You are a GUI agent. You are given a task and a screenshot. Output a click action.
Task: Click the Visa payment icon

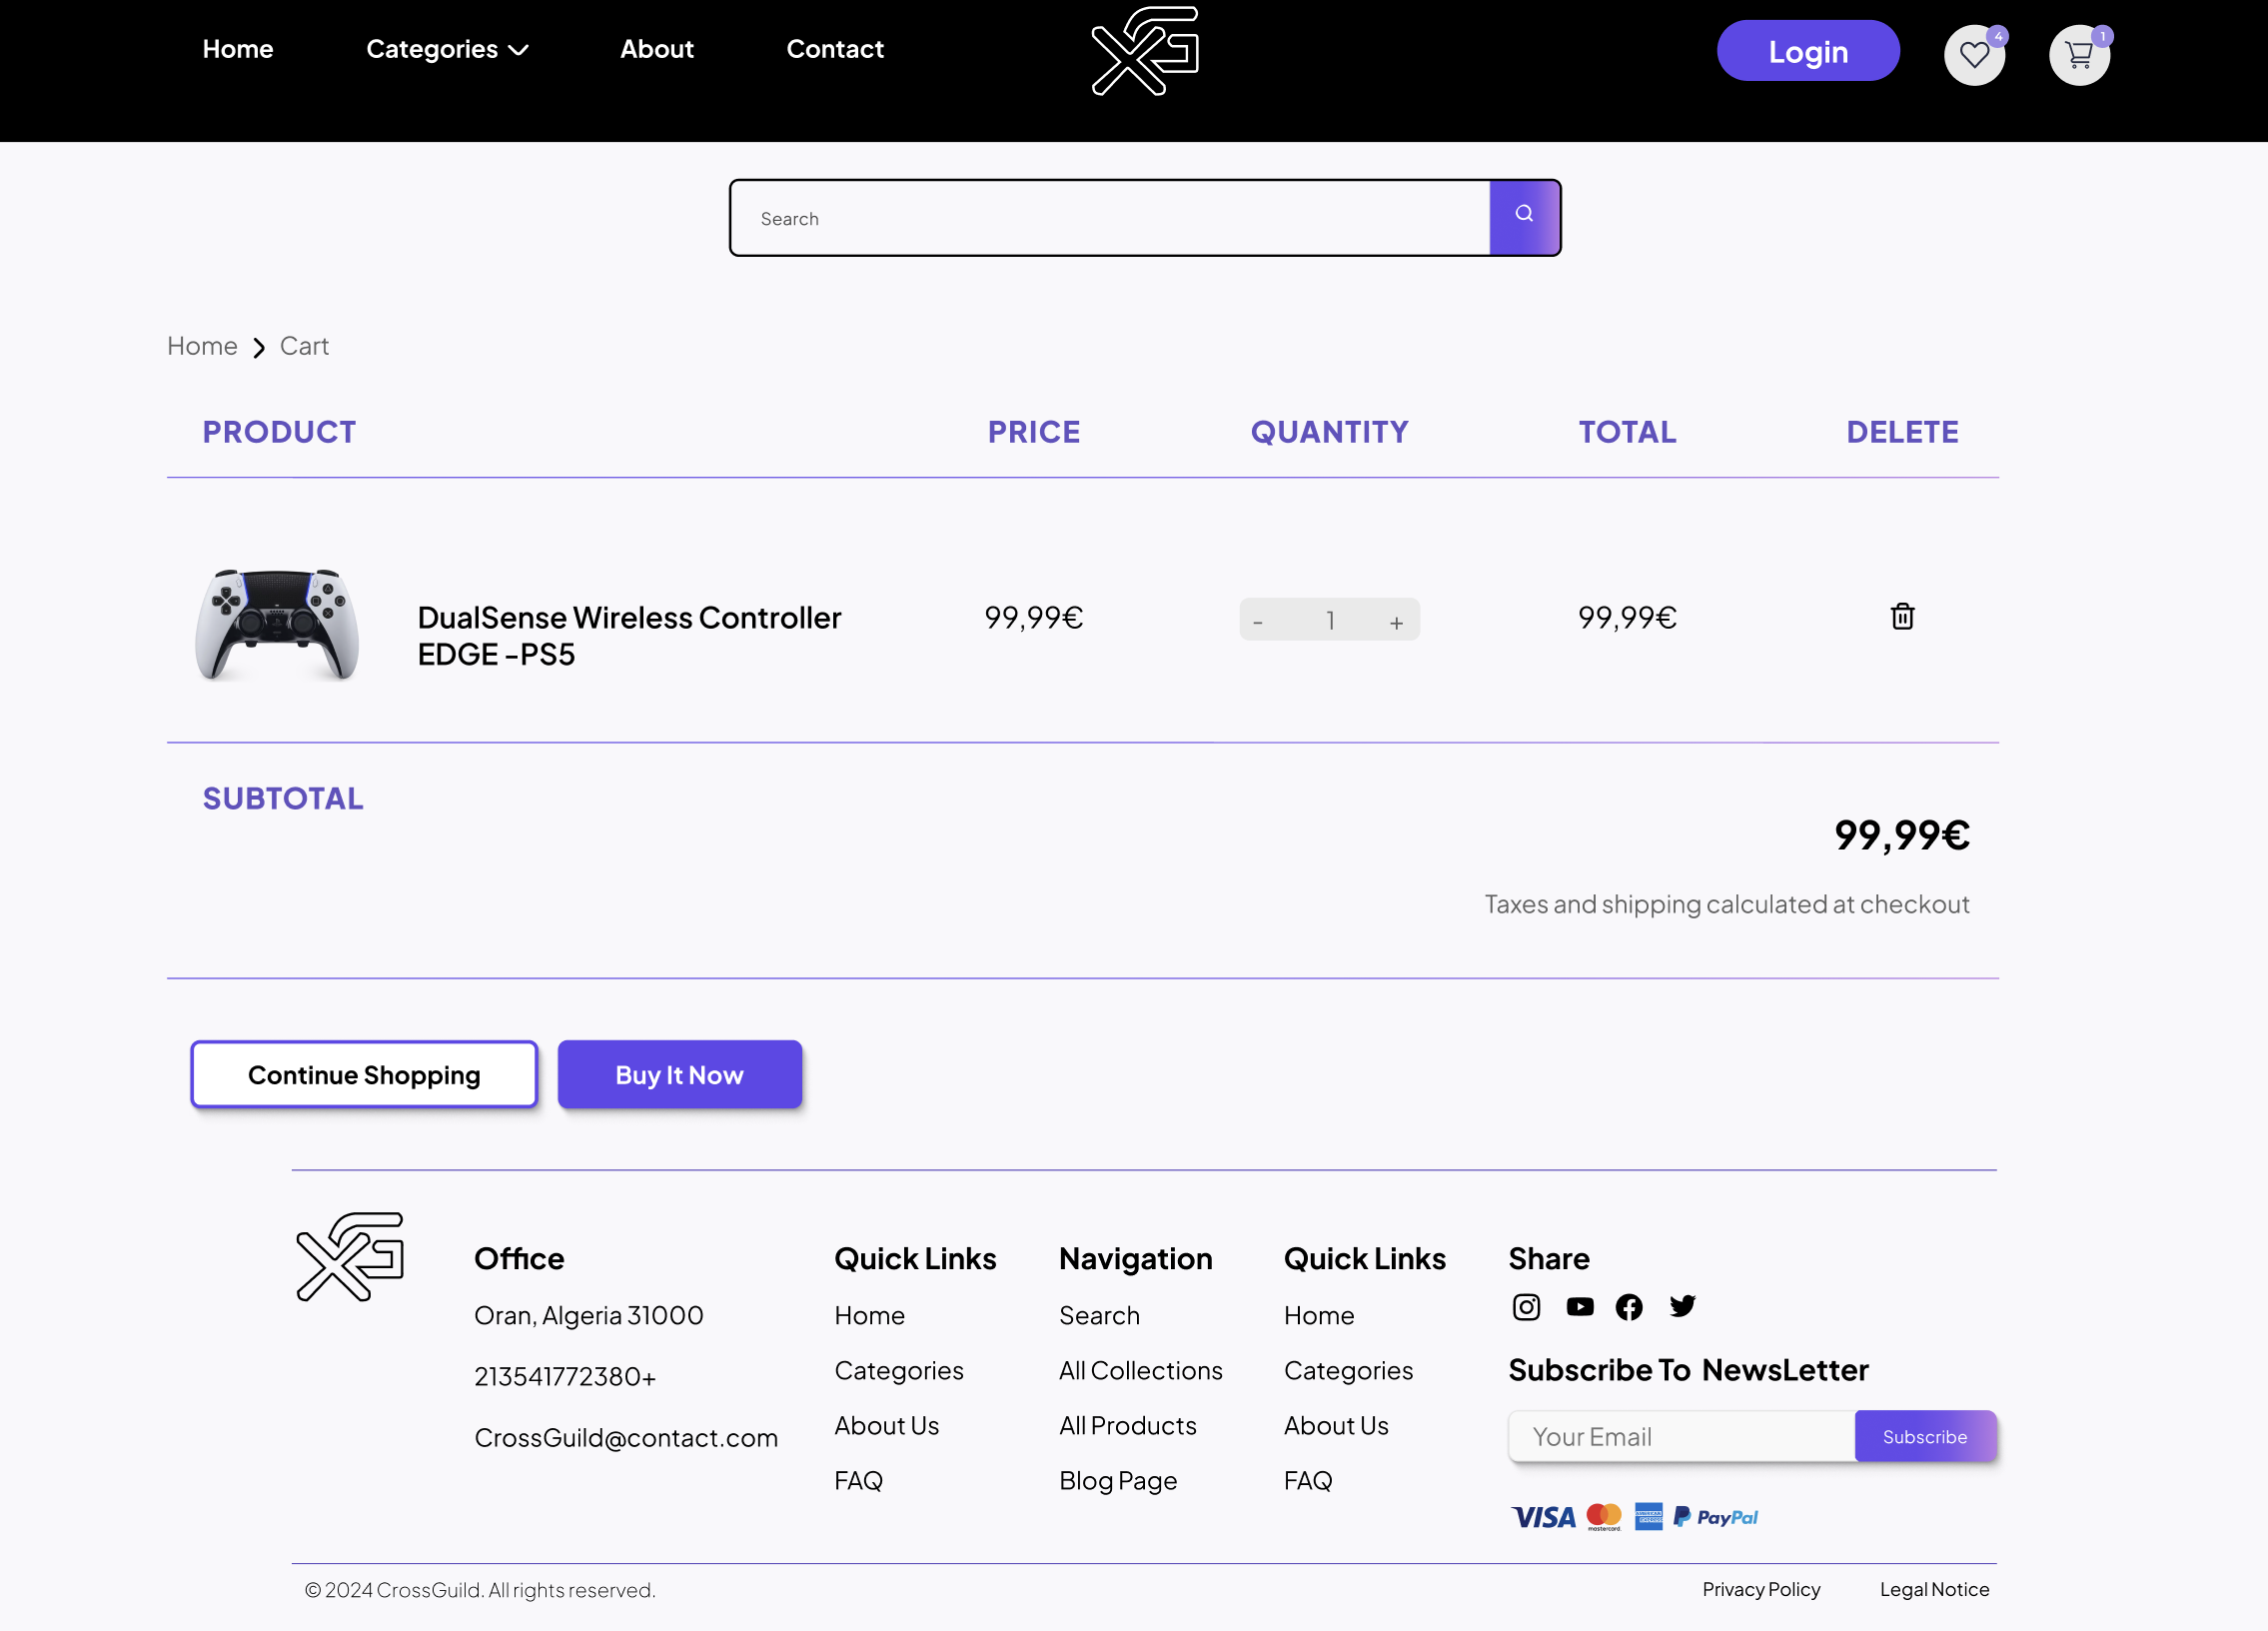1543,1517
